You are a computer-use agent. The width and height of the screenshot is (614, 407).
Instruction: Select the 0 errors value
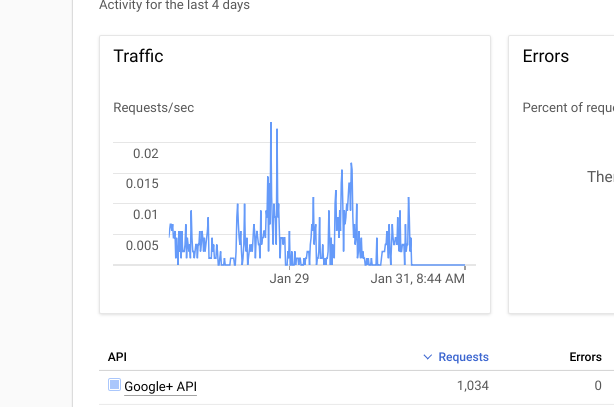pyautogui.click(x=598, y=385)
